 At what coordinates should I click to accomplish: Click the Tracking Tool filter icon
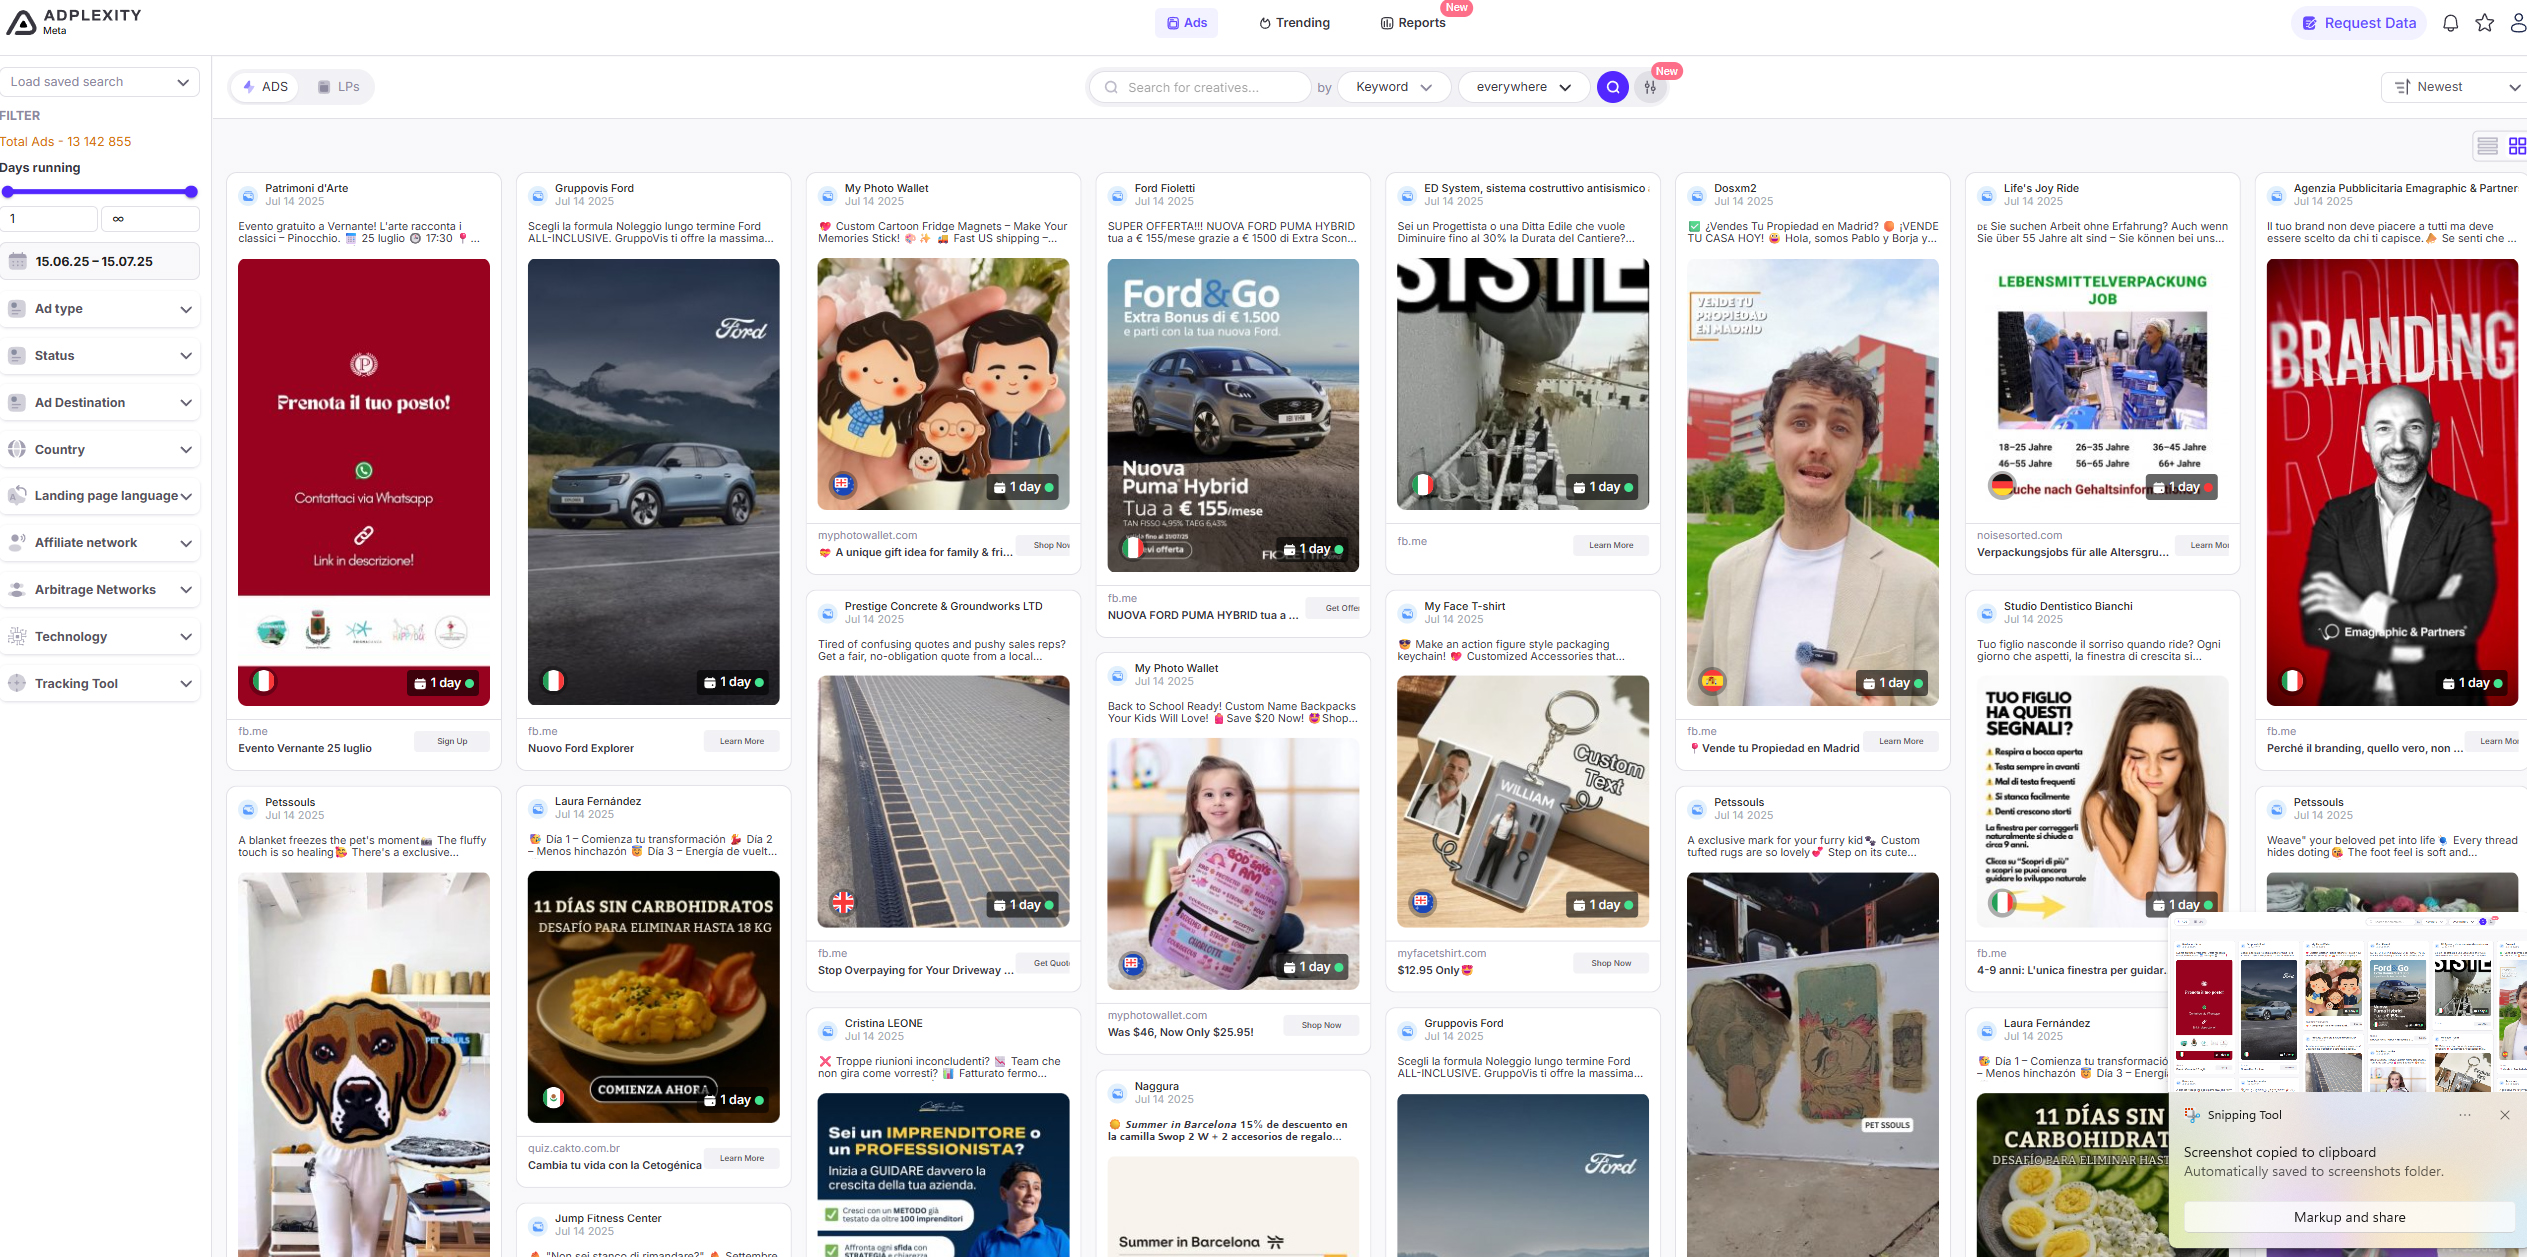point(17,683)
